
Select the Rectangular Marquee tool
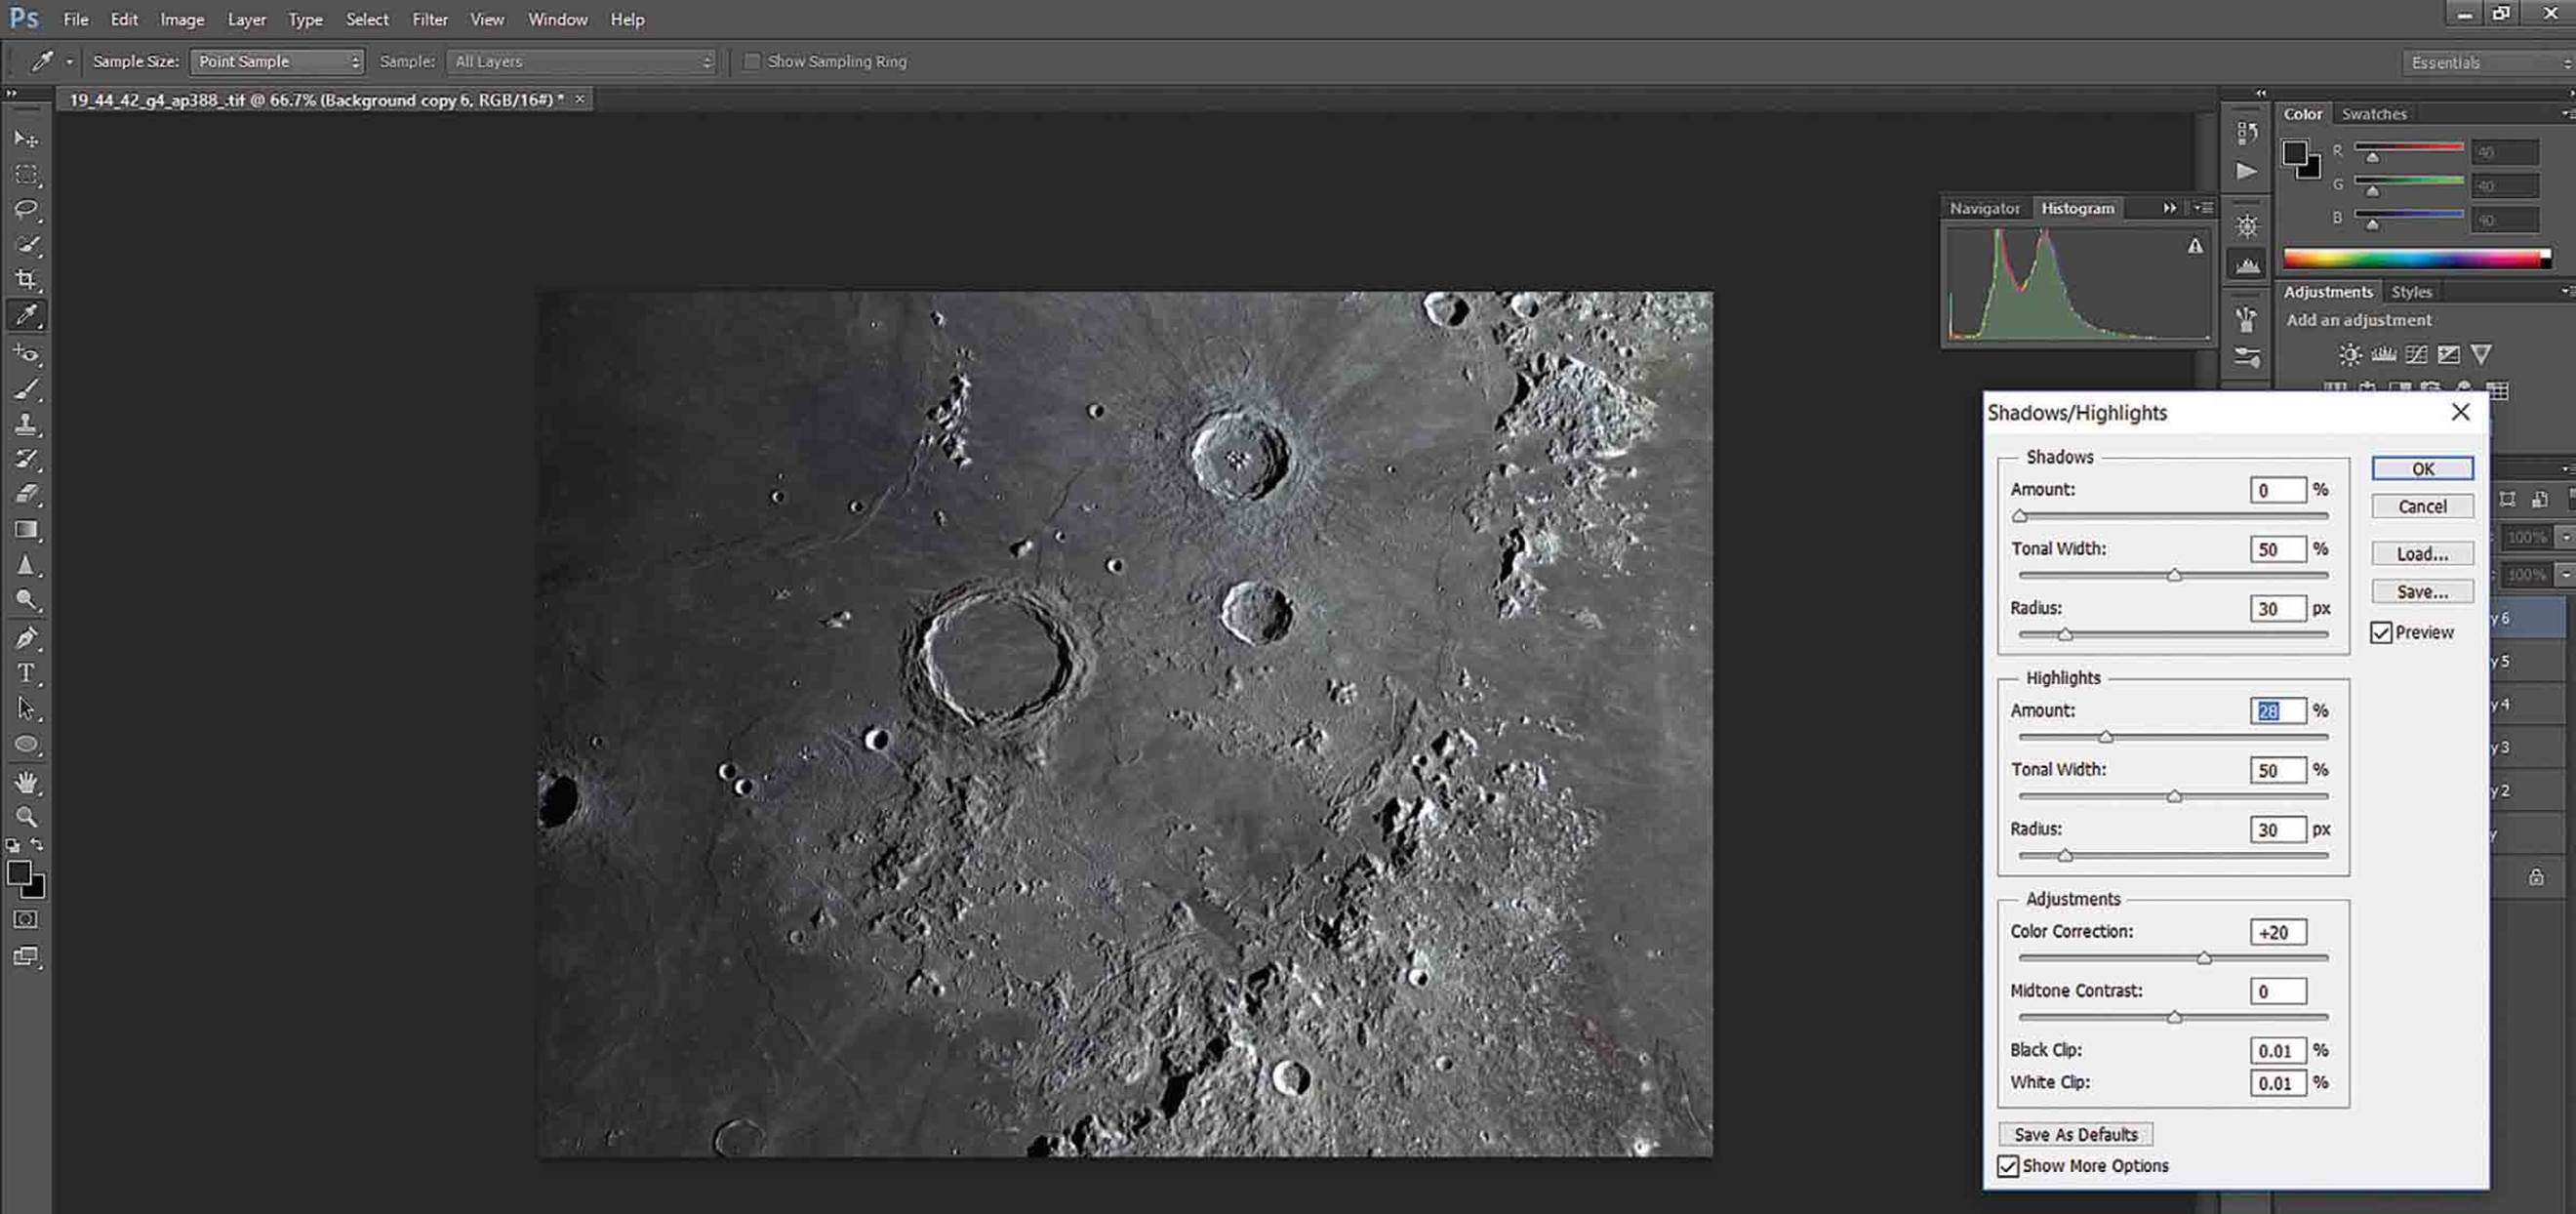pyautogui.click(x=26, y=174)
